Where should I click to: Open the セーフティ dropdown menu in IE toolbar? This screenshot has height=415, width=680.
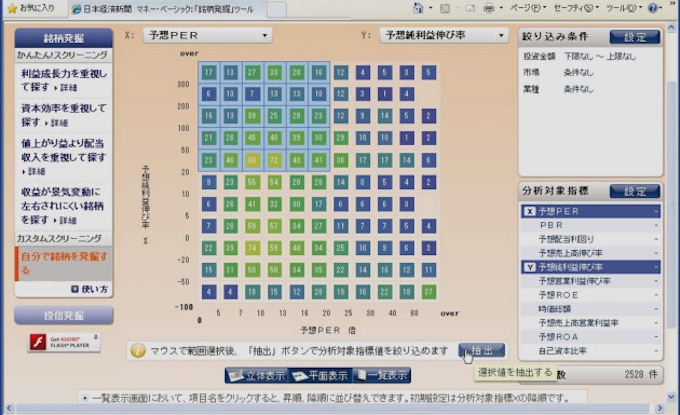coord(575,8)
